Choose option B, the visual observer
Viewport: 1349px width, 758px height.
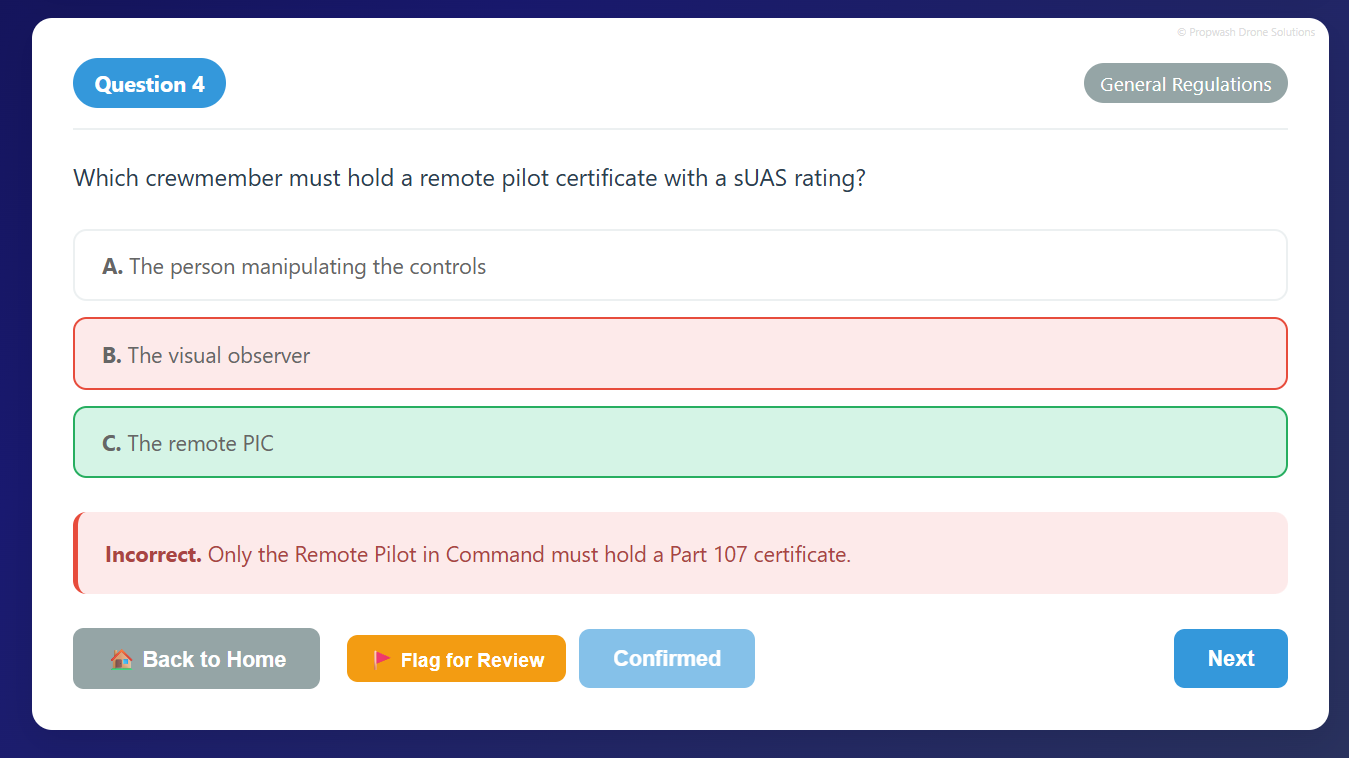(x=679, y=354)
